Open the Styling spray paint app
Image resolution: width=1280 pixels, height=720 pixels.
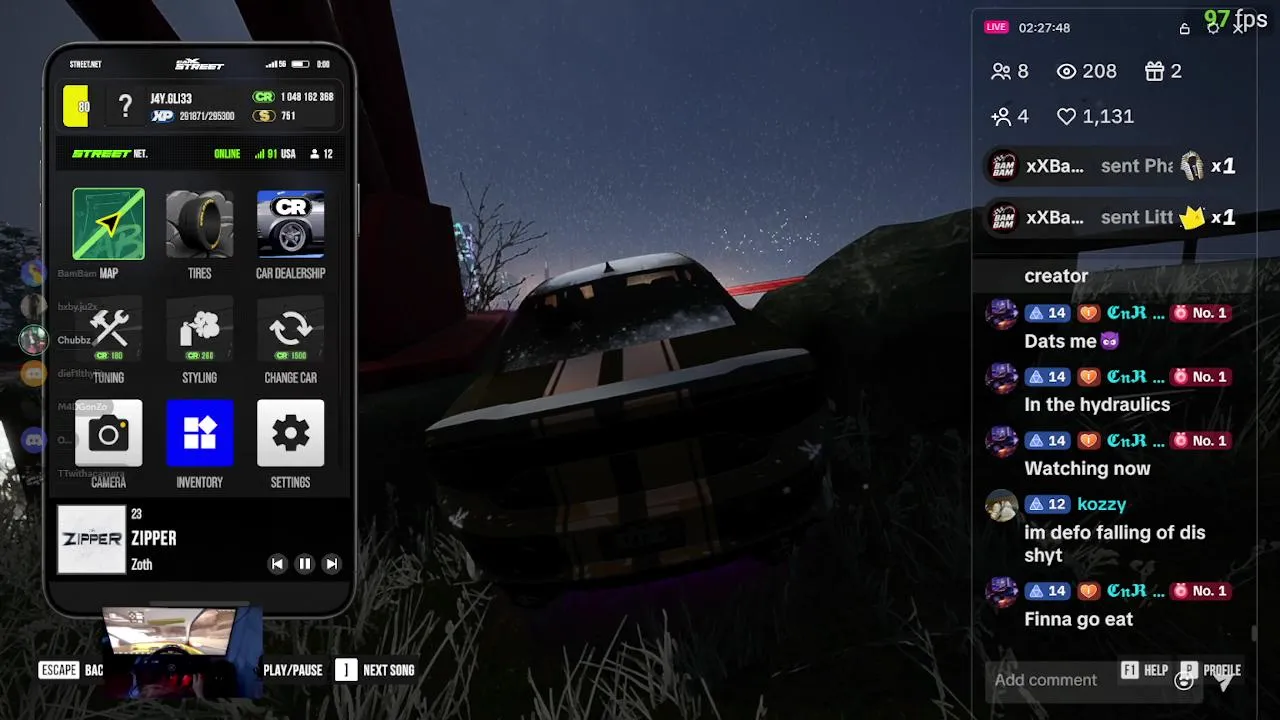(199, 330)
